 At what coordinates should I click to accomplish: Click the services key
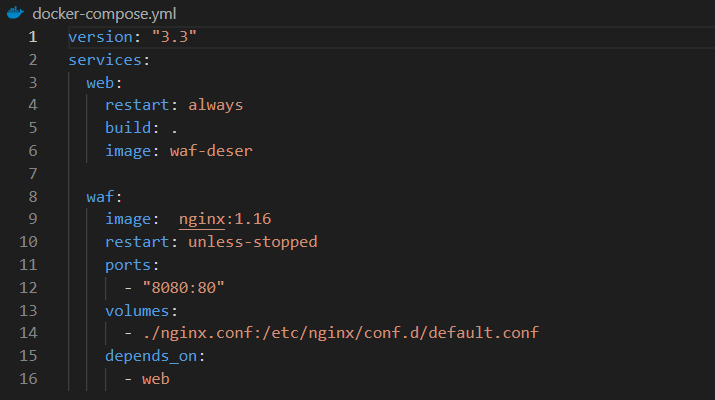pyautogui.click(x=104, y=59)
